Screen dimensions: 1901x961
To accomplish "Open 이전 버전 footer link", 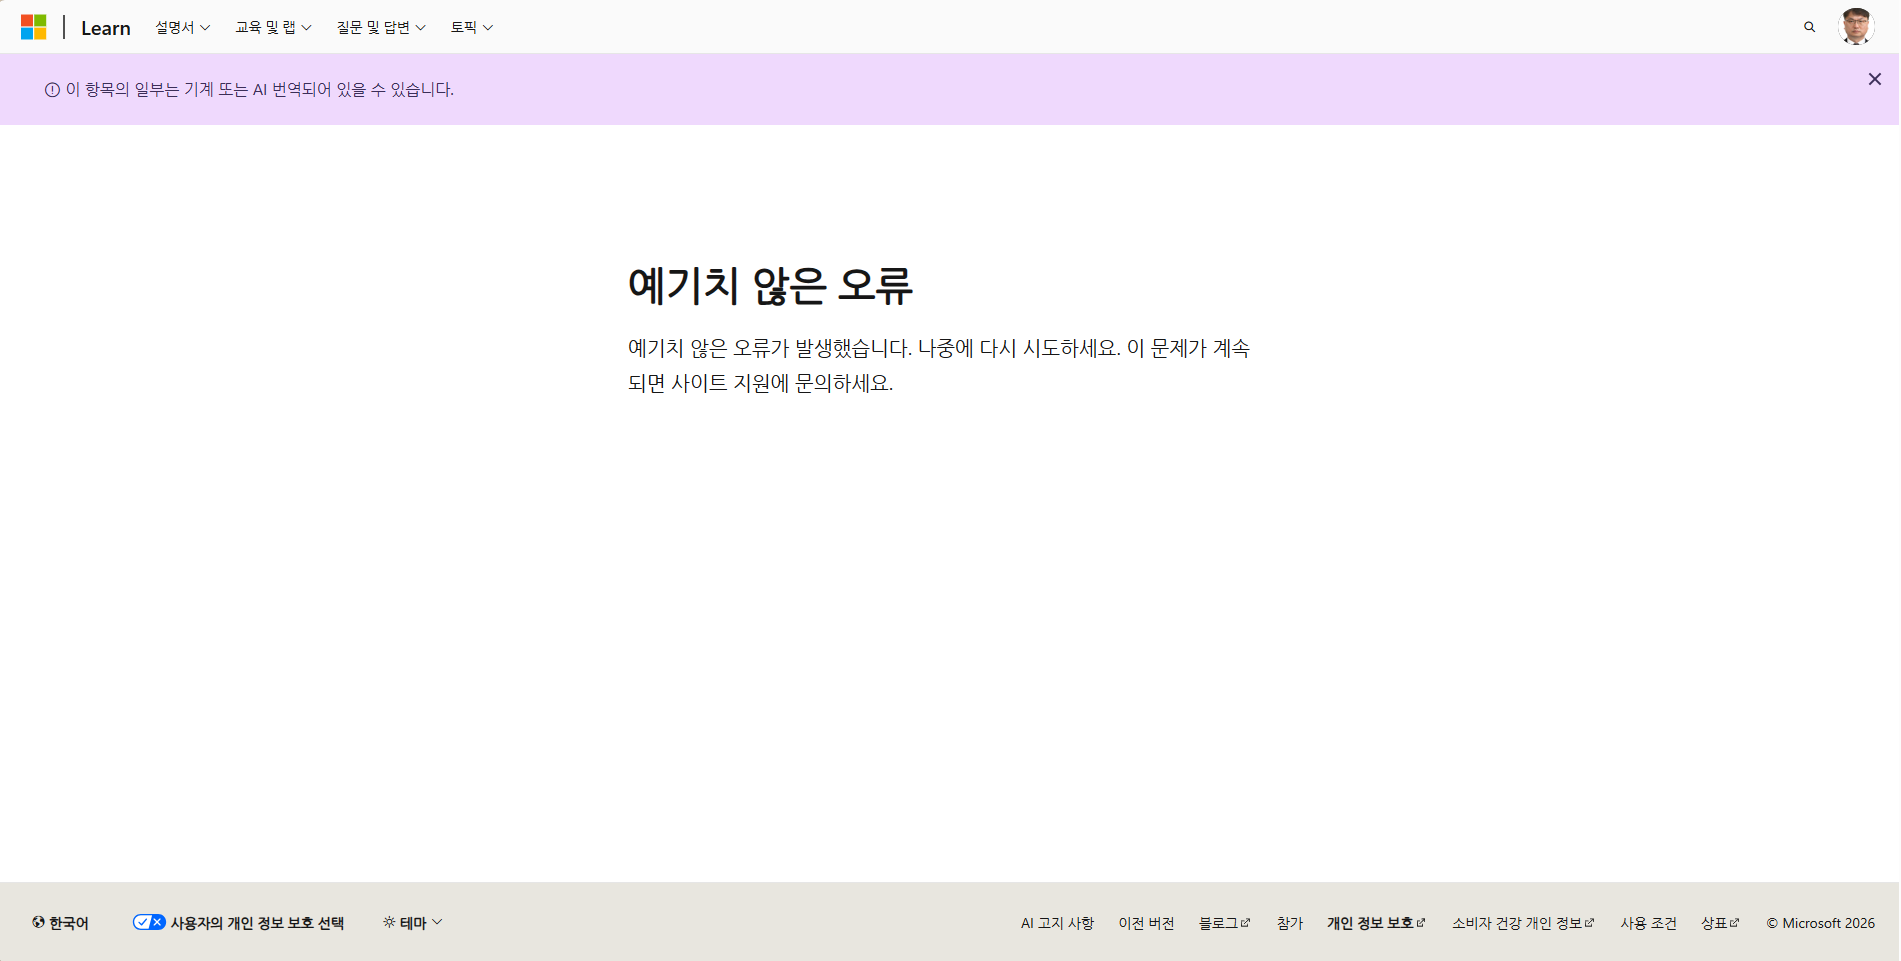I will tap(1146, 923).
